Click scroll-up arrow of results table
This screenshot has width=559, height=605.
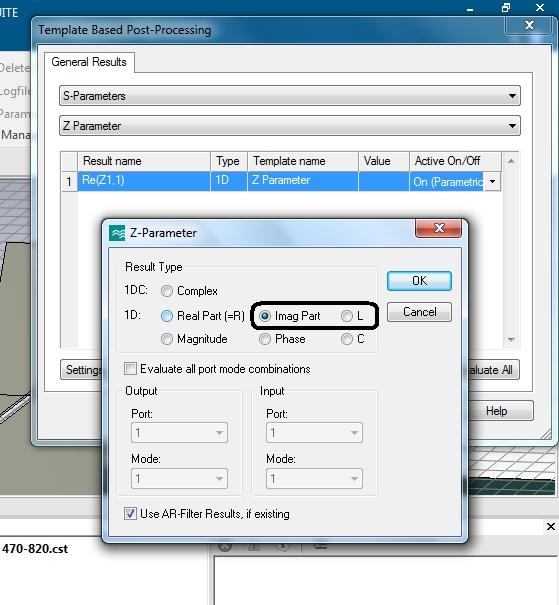511,161
